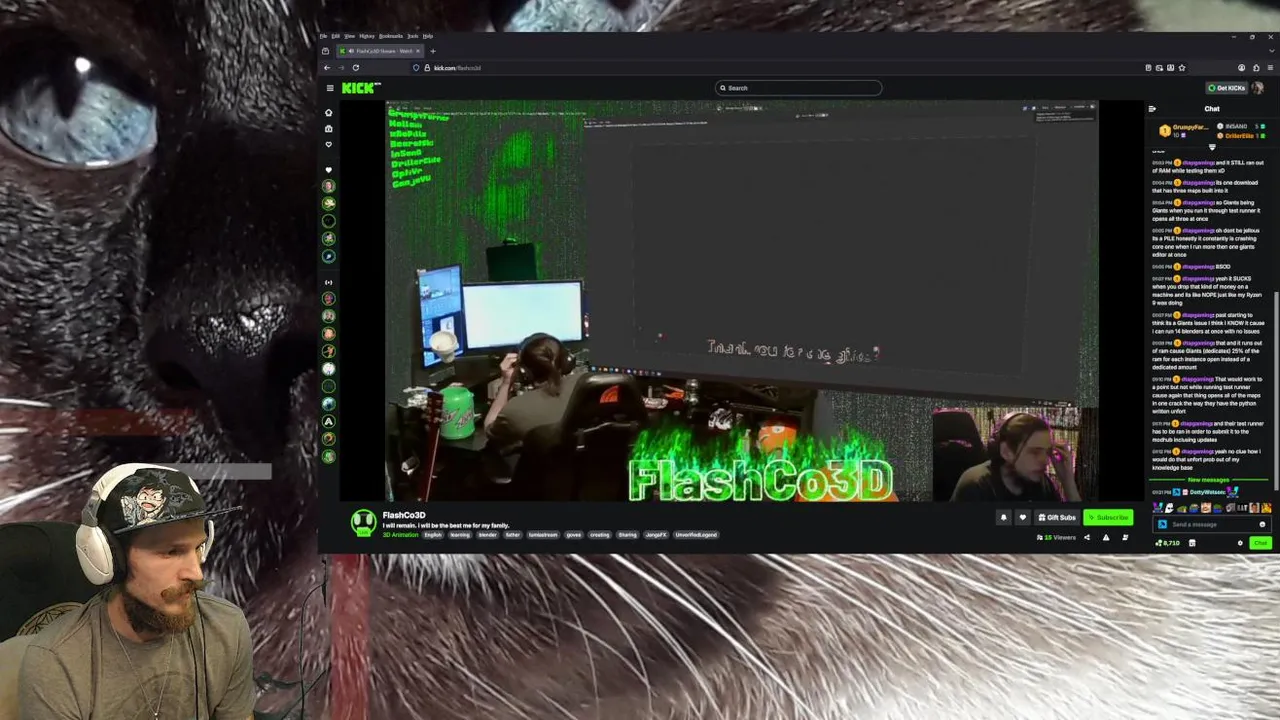
Task: Click the blender tag
Action: pos(487,535)
